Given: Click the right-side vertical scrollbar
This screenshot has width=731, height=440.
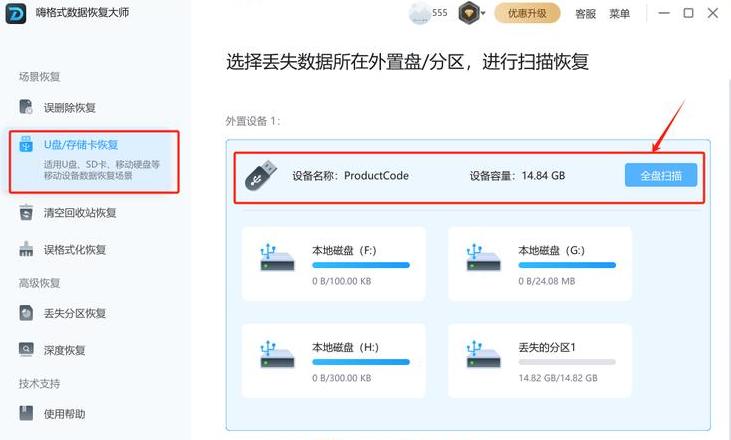Looking at the screenshot, I should coord(728,259).
